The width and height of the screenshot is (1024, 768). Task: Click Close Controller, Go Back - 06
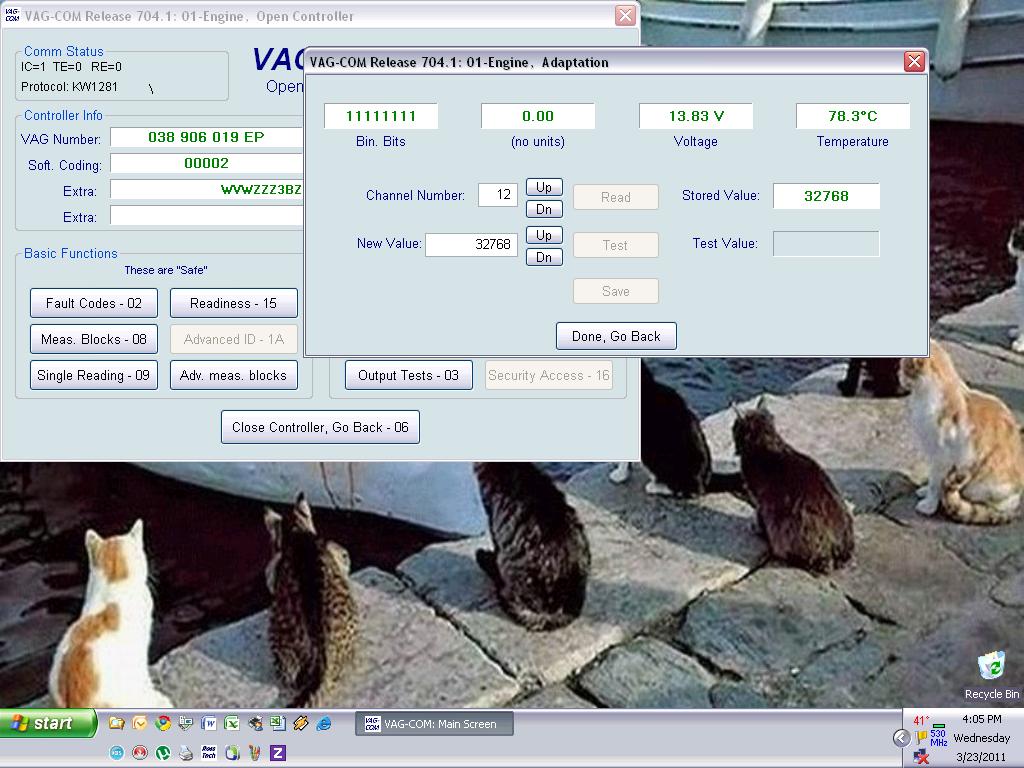pos(320,427)
